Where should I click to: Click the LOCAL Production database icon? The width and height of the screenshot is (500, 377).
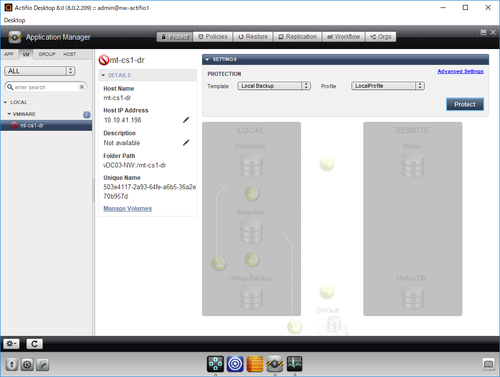click(251, 165)
